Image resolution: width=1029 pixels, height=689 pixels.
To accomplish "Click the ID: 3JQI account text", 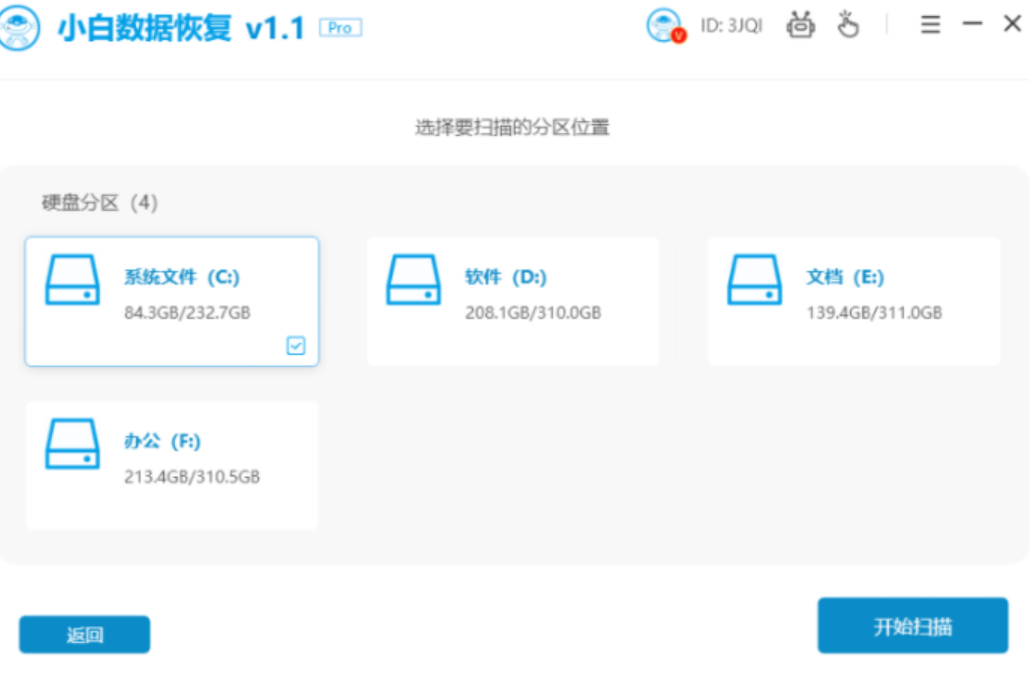I will coord(731,27).
